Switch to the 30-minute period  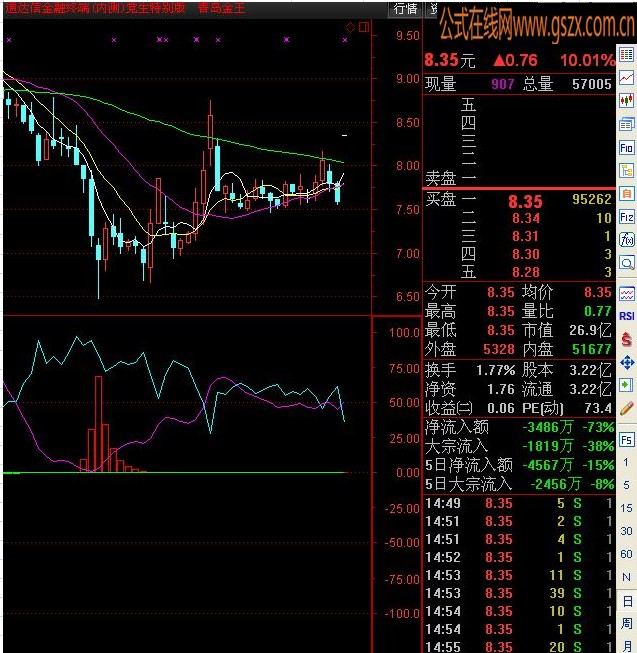point(626,531)
